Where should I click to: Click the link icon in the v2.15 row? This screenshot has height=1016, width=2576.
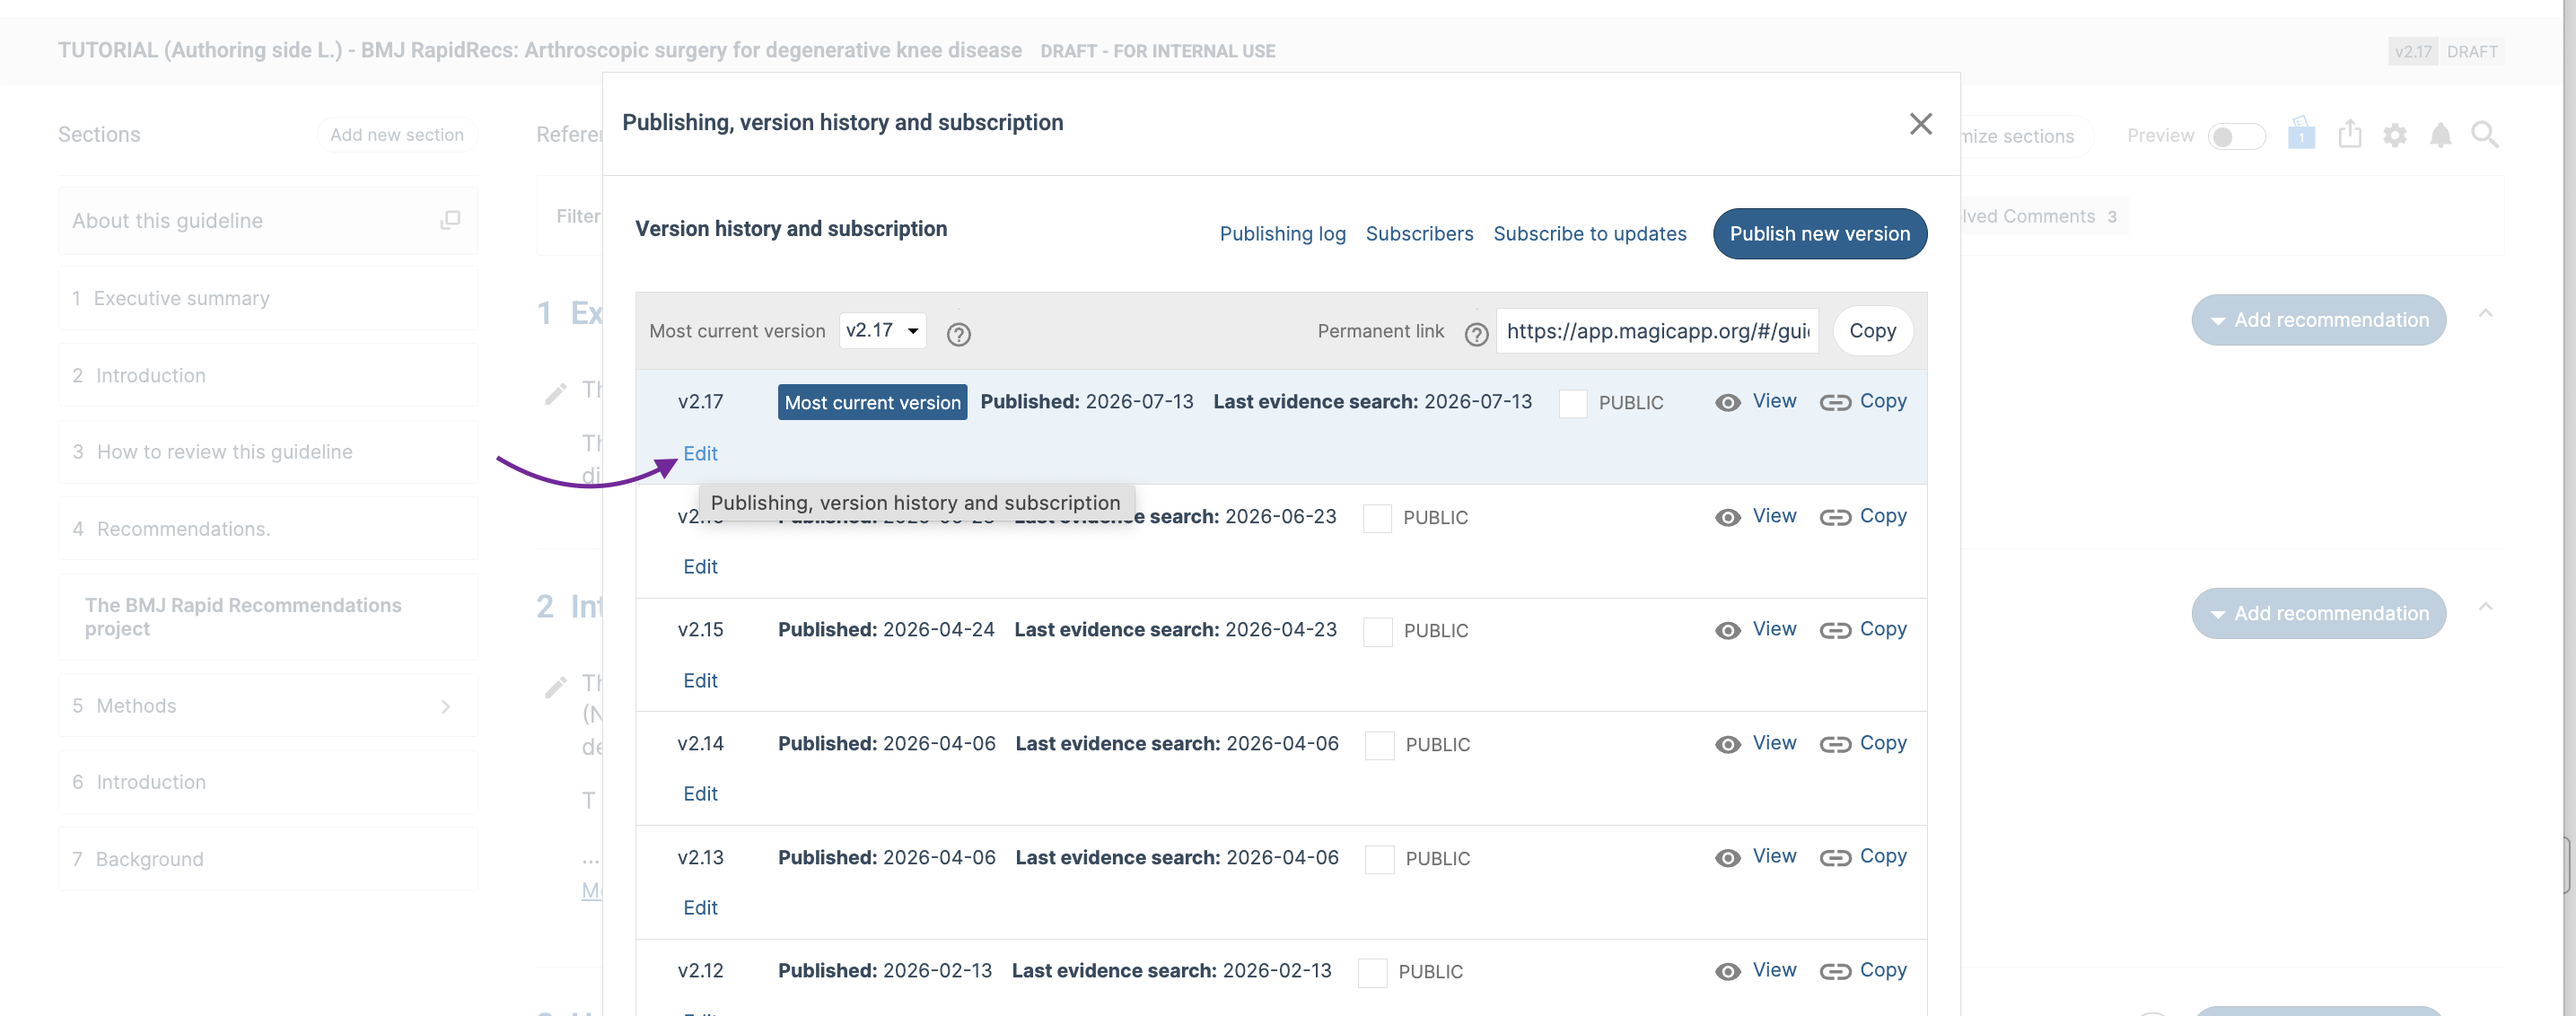coord(1835,631)
